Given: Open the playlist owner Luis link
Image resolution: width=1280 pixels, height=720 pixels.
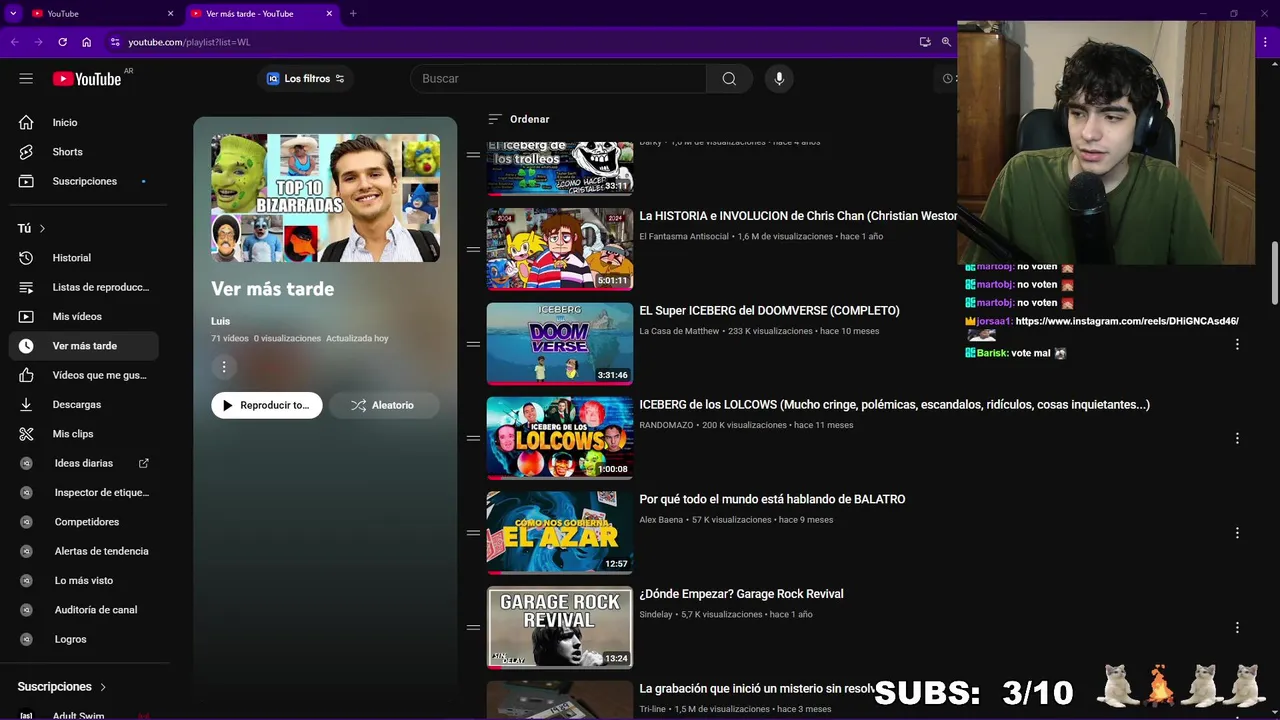Looking at the screenshot, I should (x=220, y=321).
